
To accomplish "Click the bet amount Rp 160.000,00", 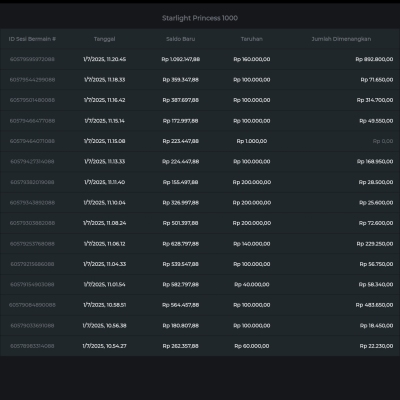I will 252,59.
